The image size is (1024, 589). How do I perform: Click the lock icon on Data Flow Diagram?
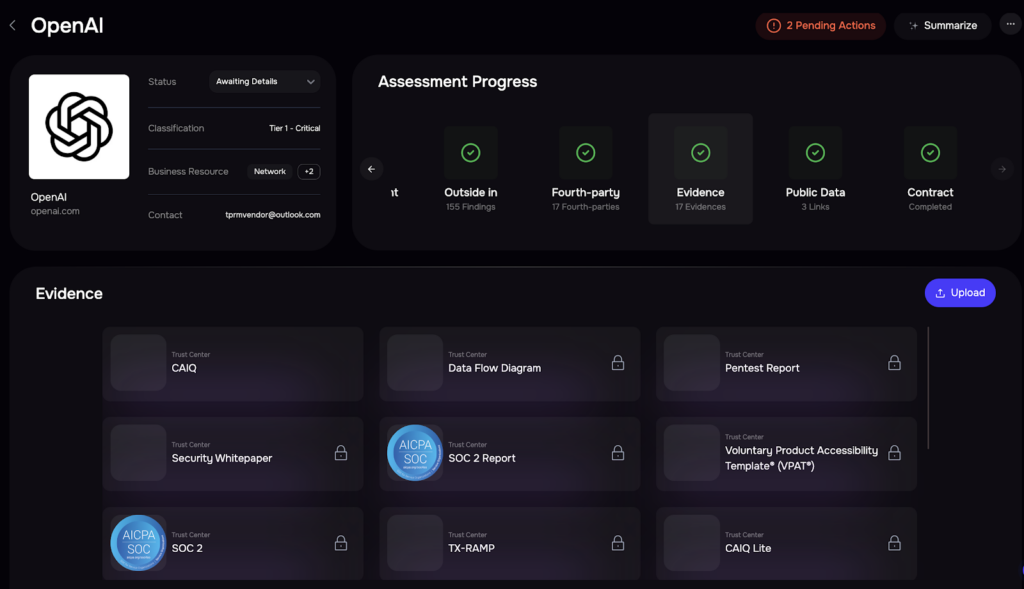(x=618, y=363)
